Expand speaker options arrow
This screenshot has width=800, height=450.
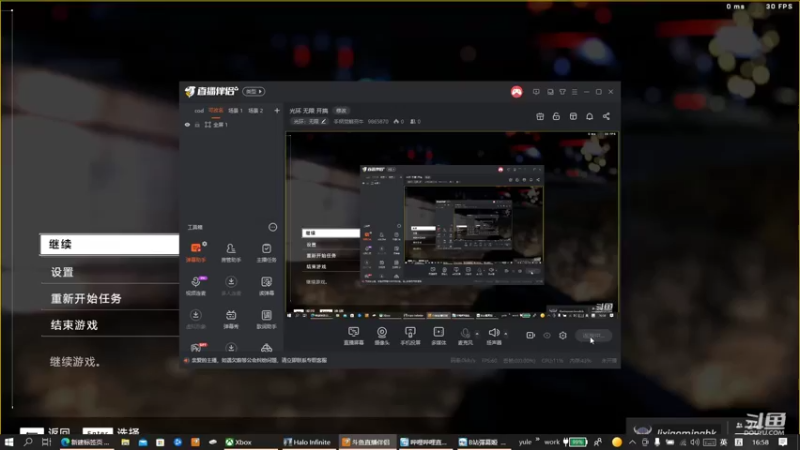pyautogui.click(x=506, y=334)
